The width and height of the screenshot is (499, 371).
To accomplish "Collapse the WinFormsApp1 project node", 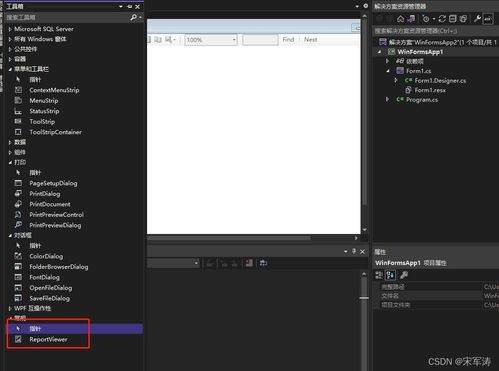I will (x=379, y=52).
